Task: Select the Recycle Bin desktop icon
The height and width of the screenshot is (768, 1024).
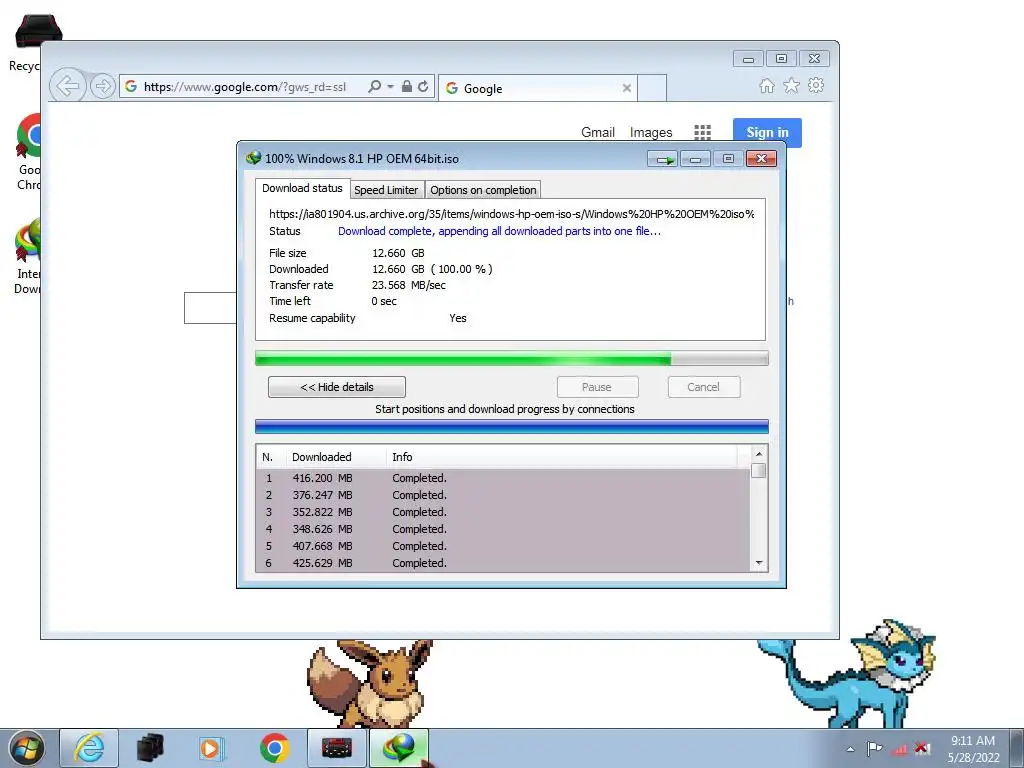Action: click(x=26, y=42)
